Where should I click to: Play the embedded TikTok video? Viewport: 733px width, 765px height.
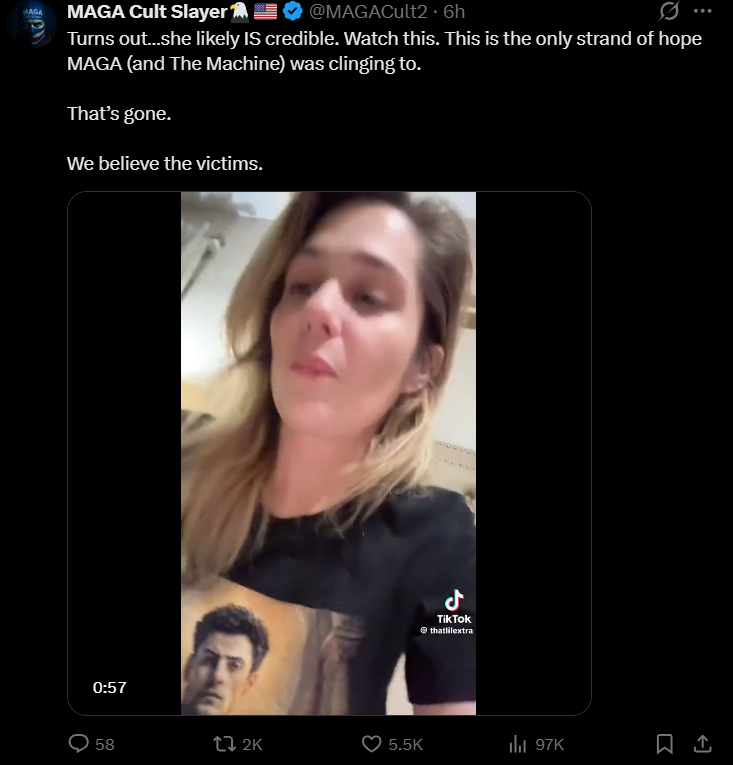tap(328, 453)
